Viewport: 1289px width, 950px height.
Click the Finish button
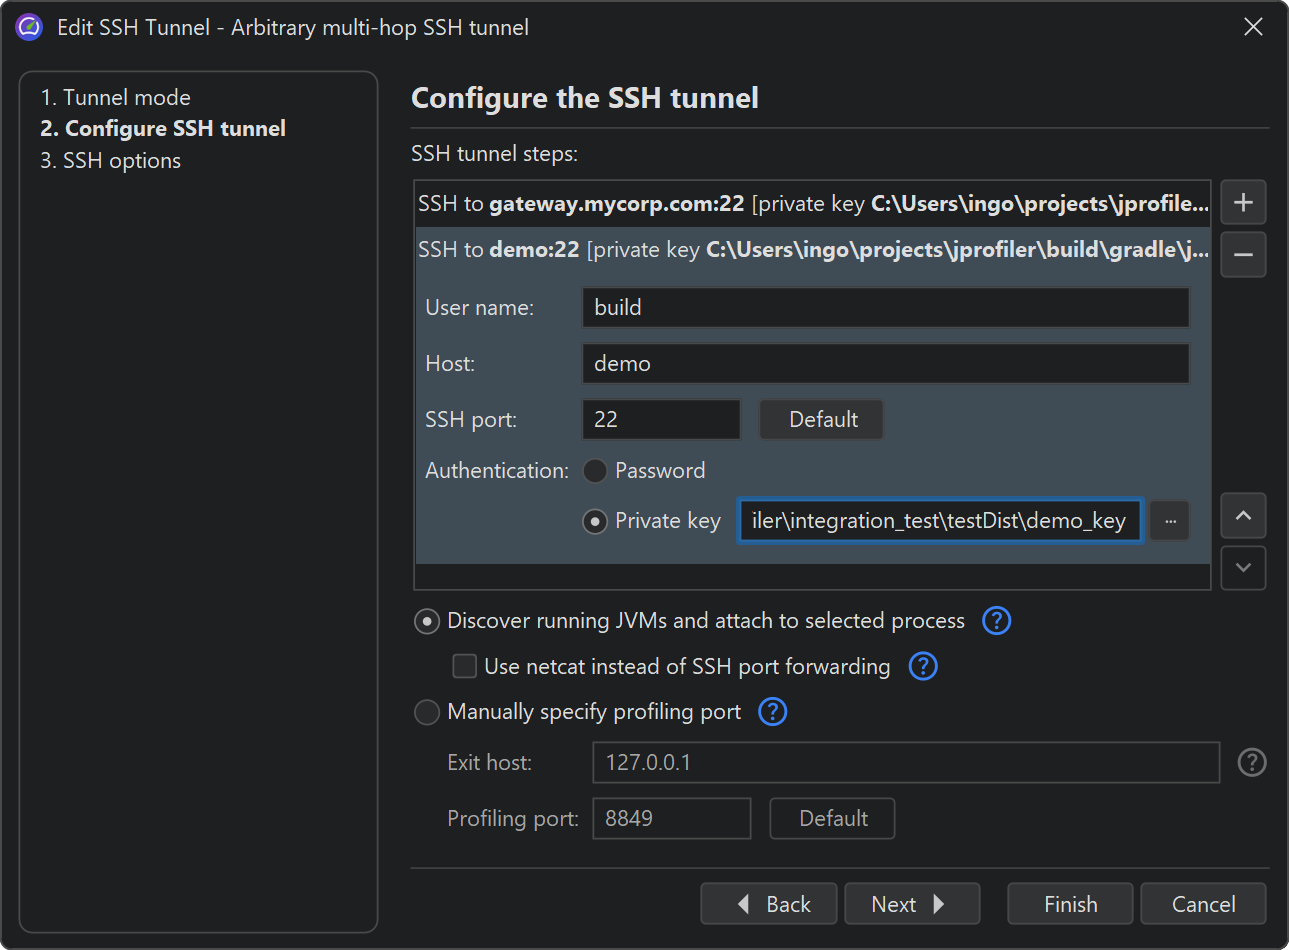tap(1069, 904)
